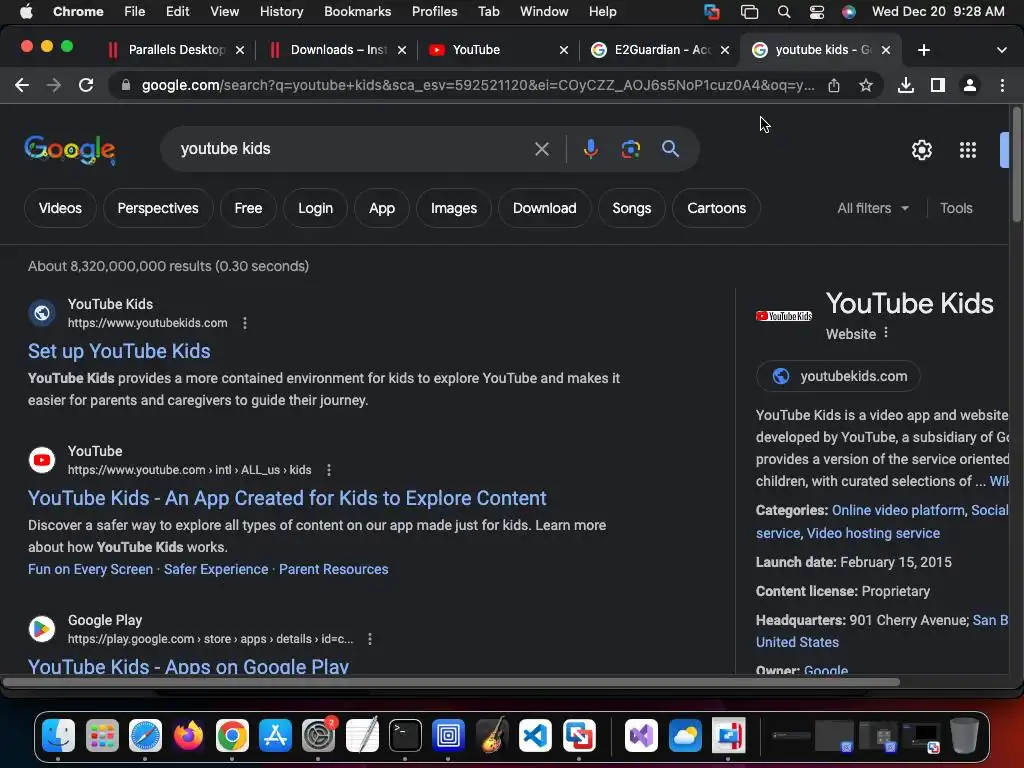
Task: Open options for Google Play result
Action: (x=370, y=639)
